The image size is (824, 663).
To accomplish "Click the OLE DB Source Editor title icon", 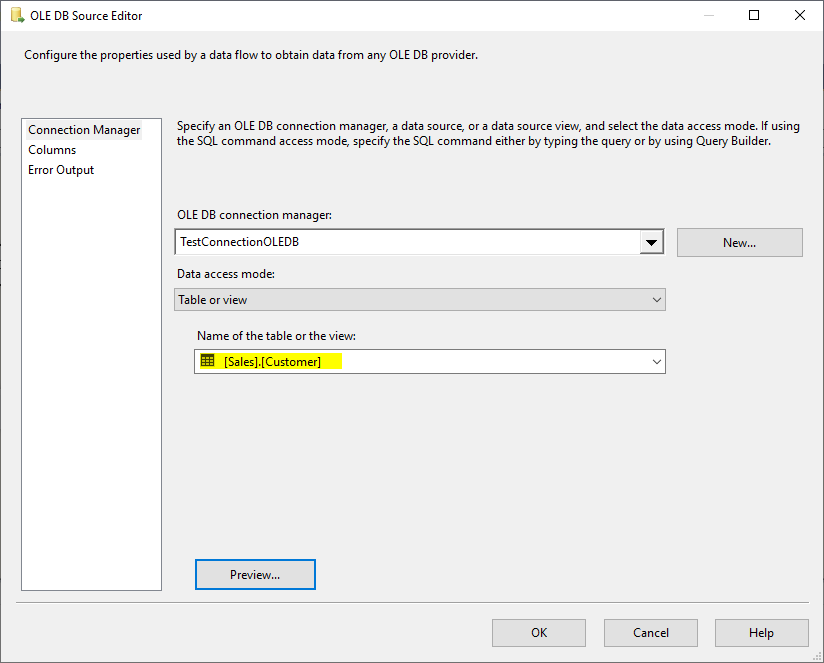I will [17, 15].
